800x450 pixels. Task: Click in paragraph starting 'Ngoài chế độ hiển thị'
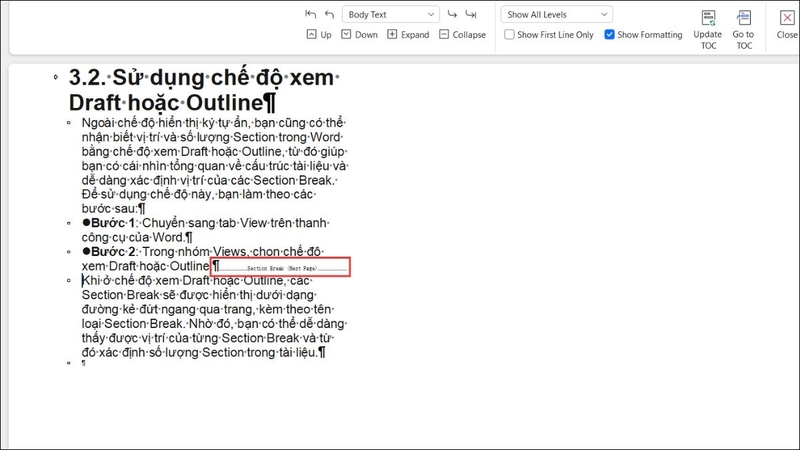click(214, 165)
